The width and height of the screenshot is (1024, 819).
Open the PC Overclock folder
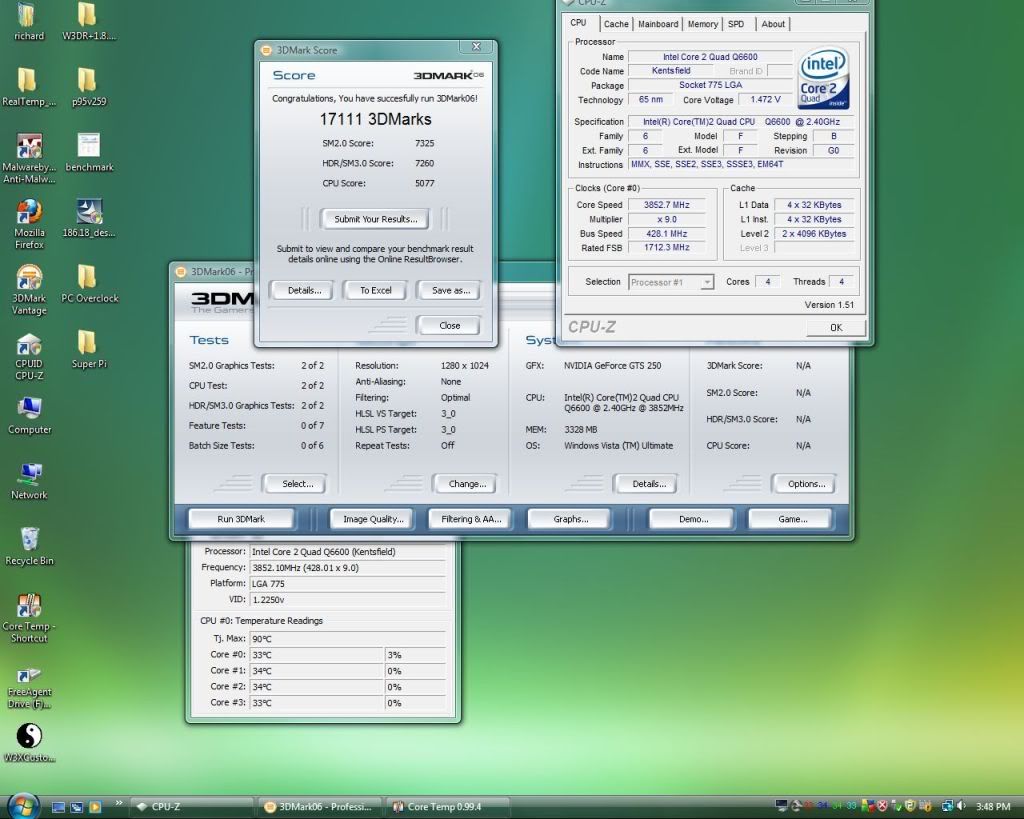tap(89, 283)
